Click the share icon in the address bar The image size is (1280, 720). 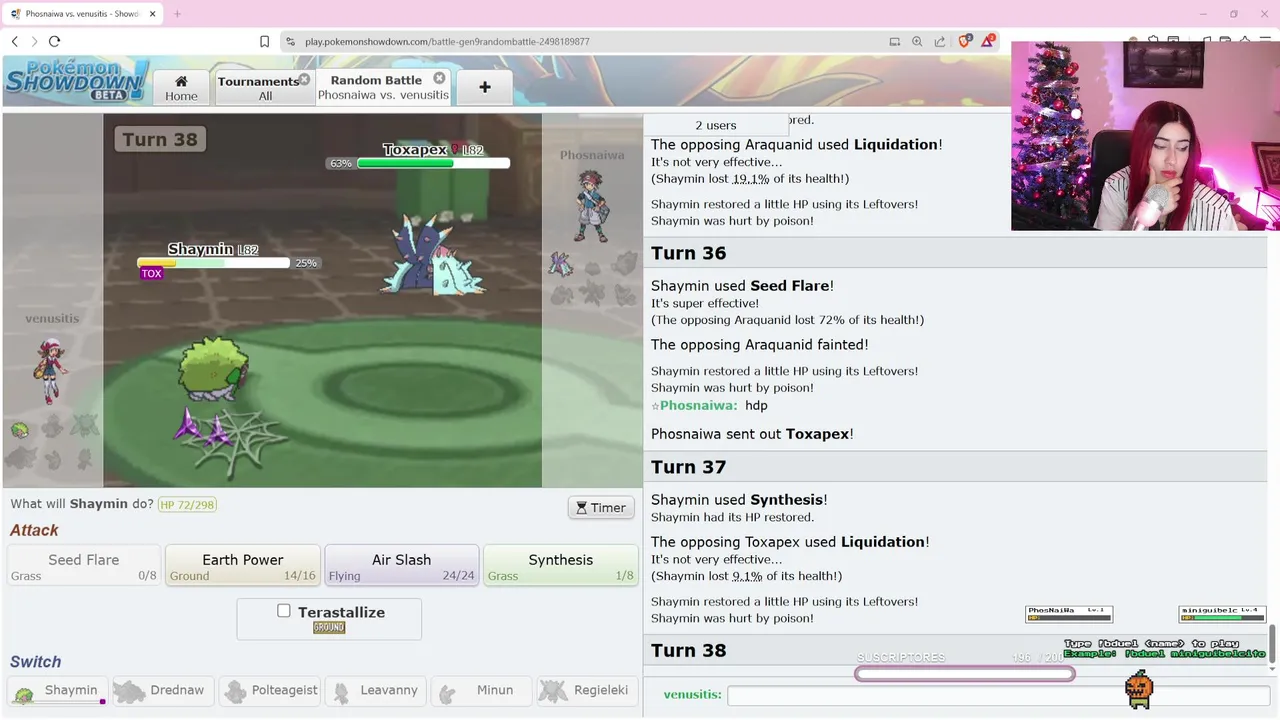click(x=940, y=41)
